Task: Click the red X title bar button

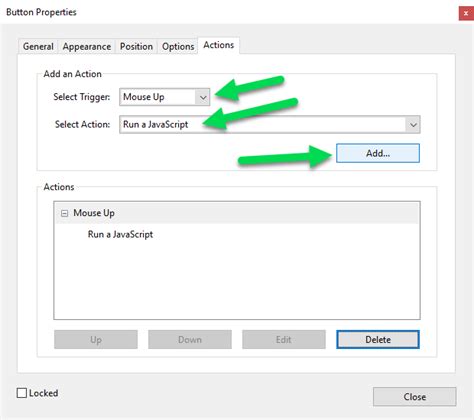Action: tap(466, 14)
